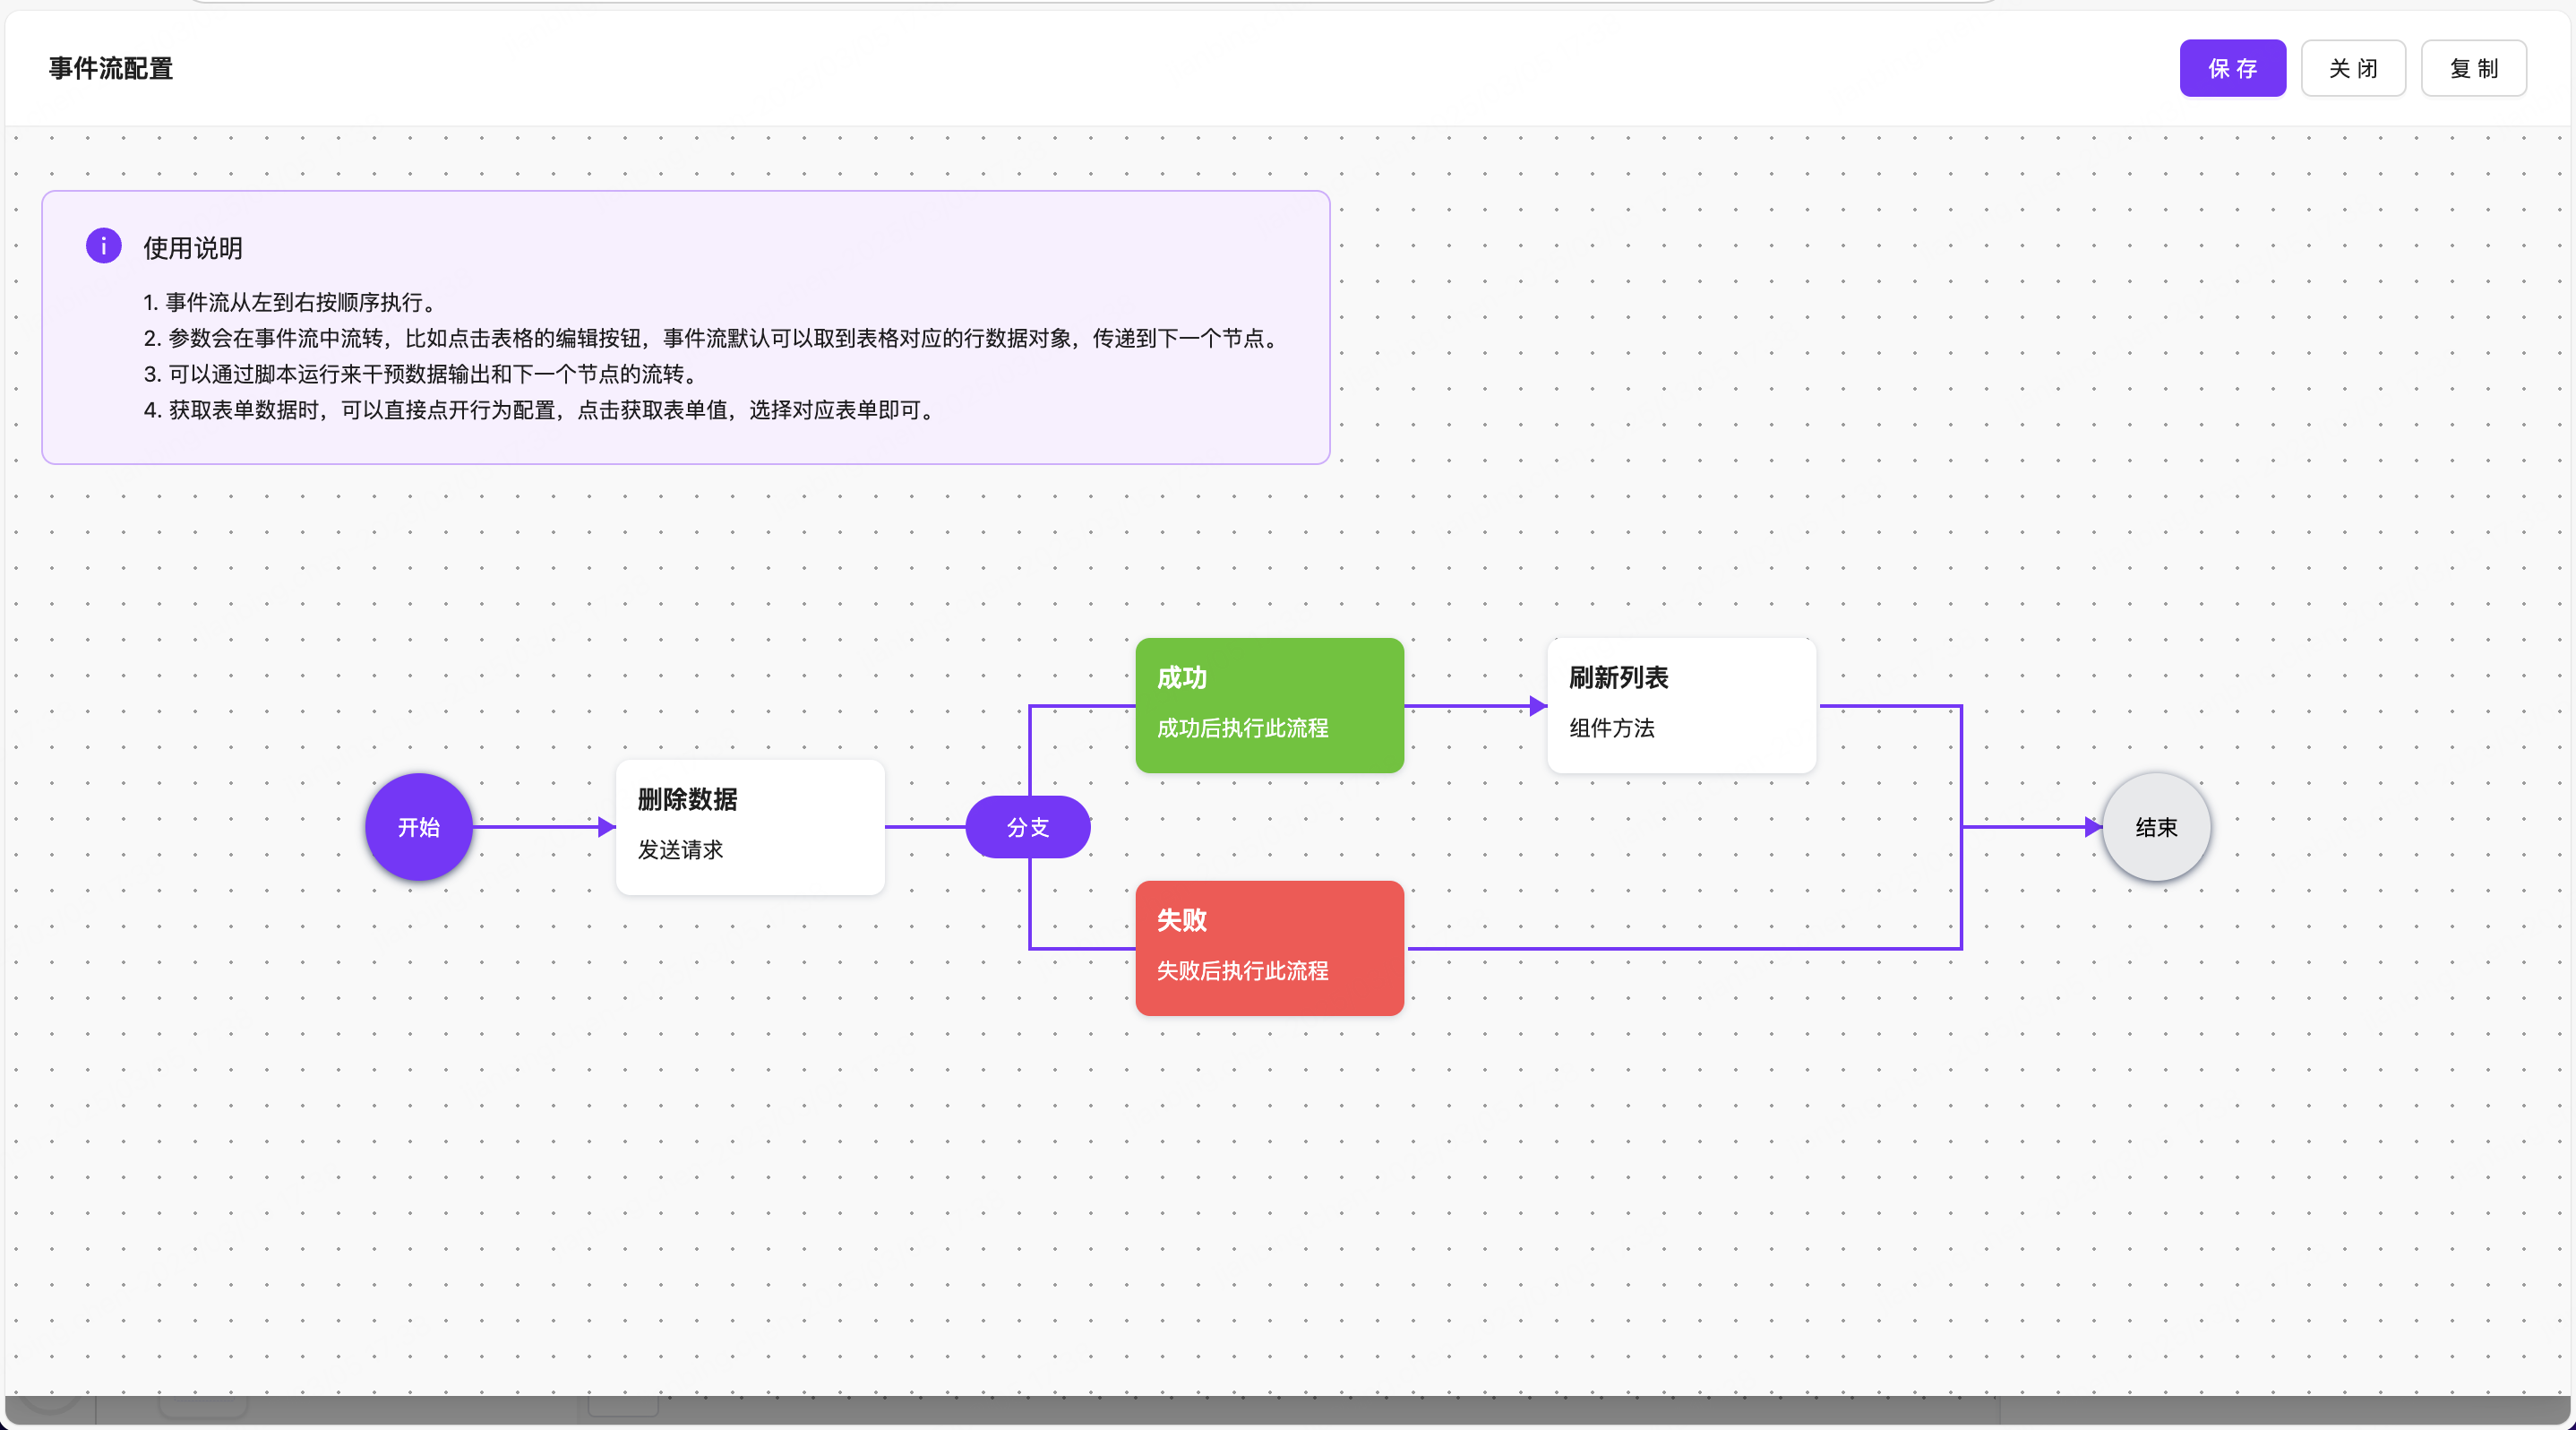Select the green 成功 branch node
The width and height of the screenshot is (2576, 1430).
(x=1270, y=705)
